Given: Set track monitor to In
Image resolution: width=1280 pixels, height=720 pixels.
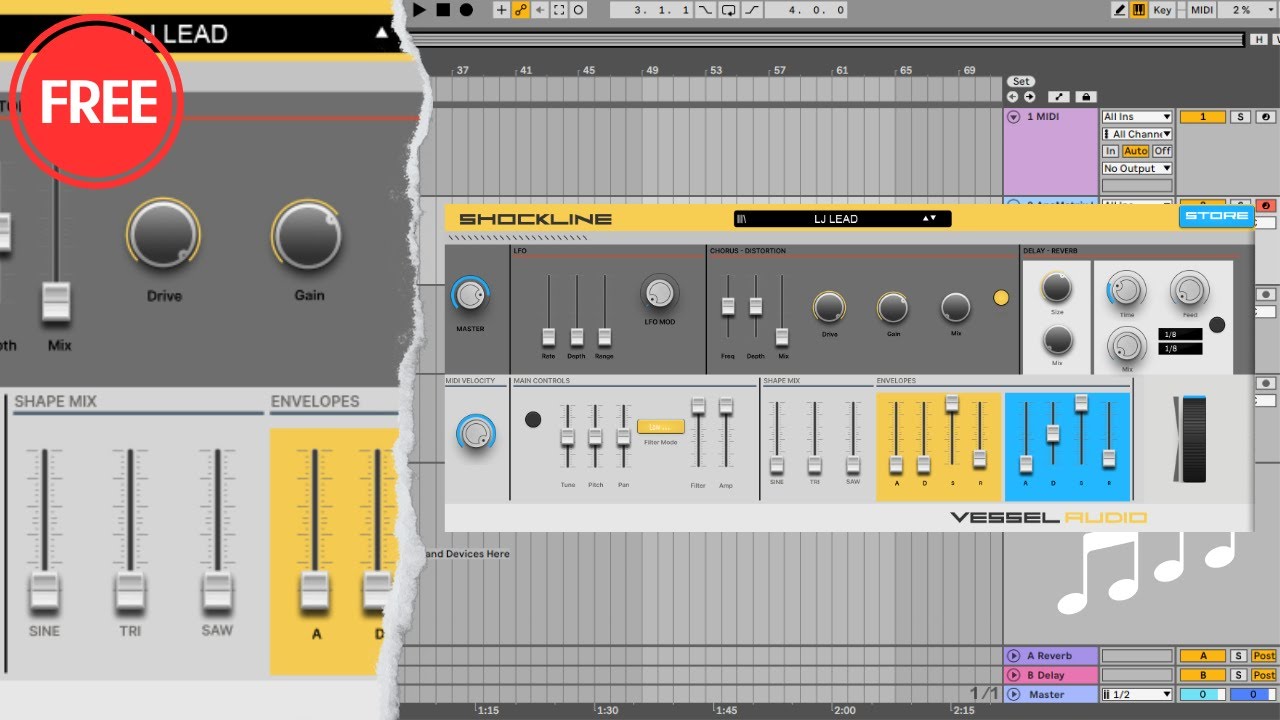Looking at the screenshot, I should [1110, 151].
